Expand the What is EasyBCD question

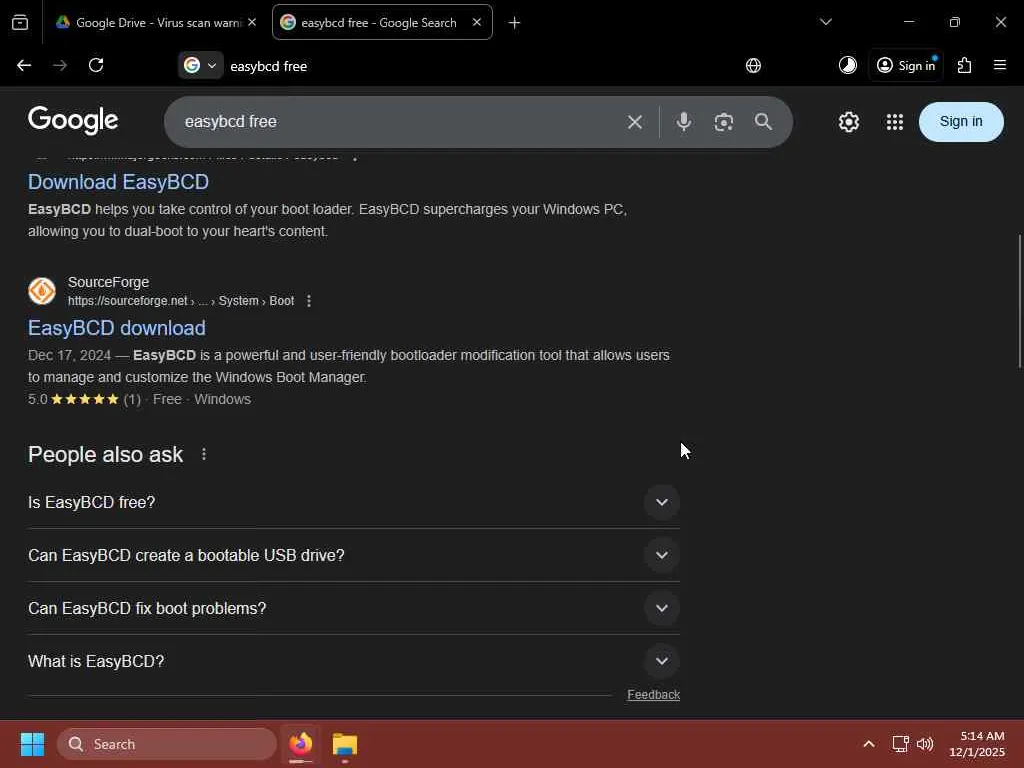pos(353,661)
